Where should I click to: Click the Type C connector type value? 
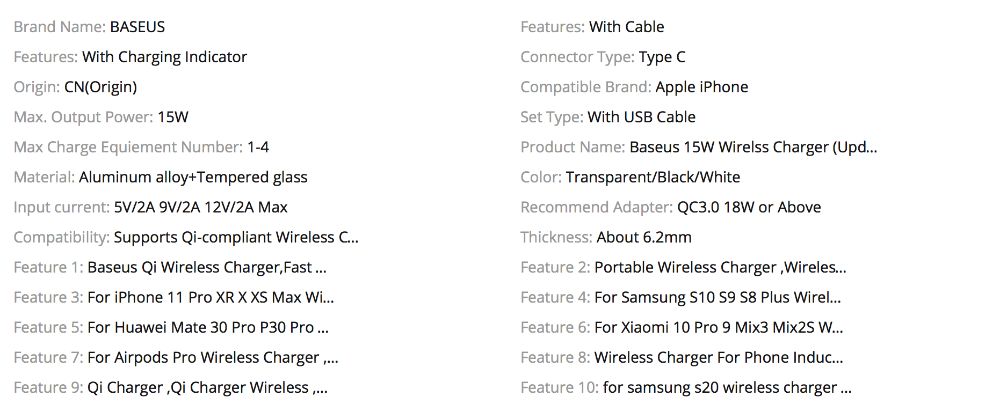click(662, 57)
